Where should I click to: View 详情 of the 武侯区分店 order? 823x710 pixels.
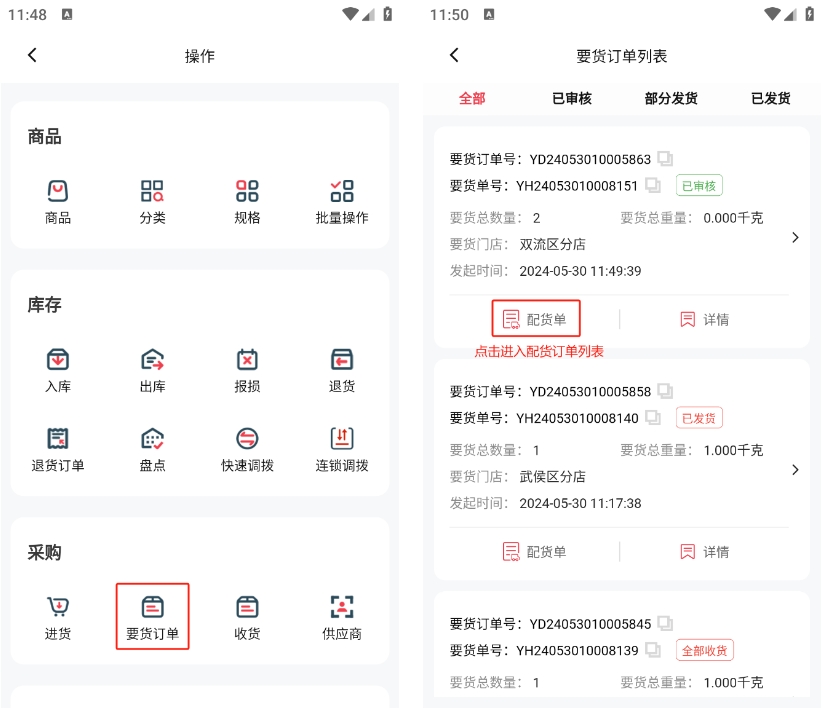click(704, 551)
